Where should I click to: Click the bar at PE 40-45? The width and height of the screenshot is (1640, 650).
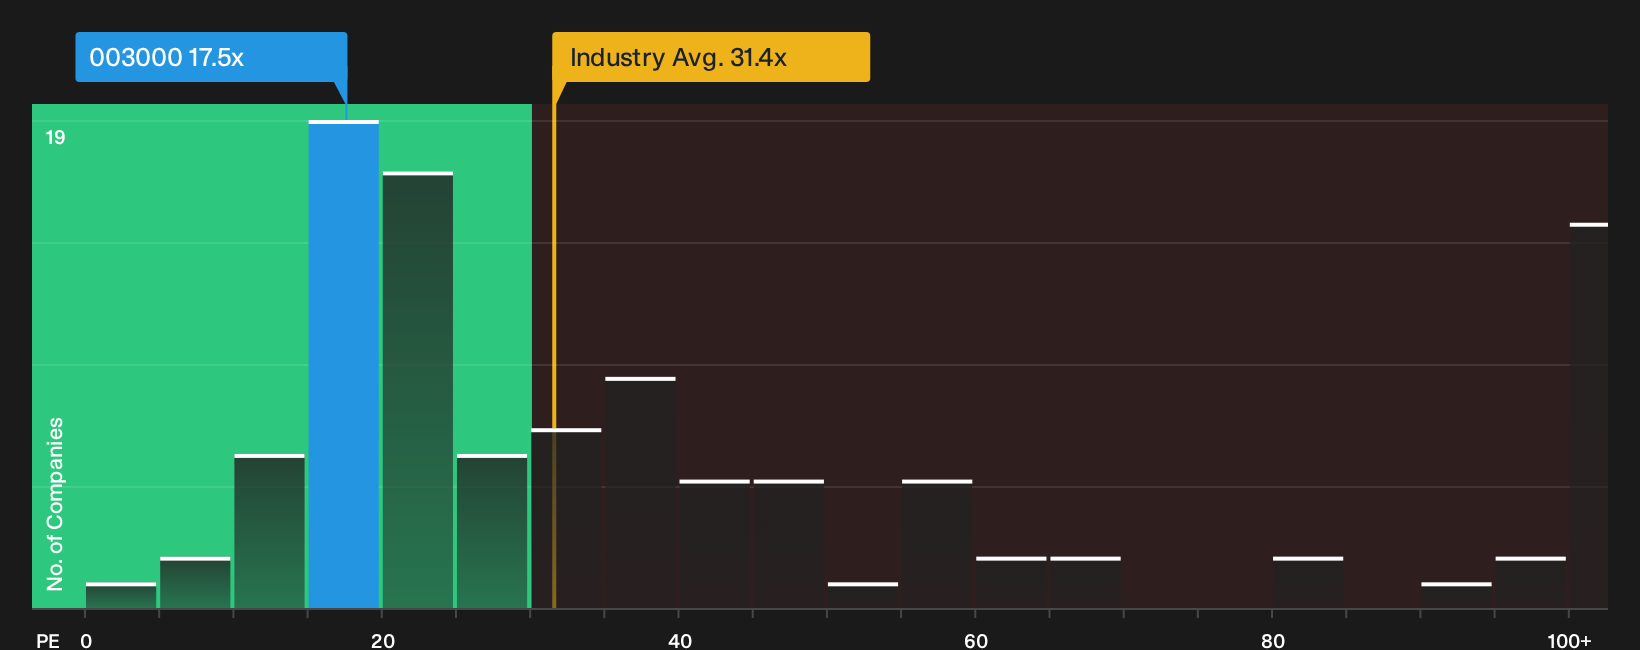click(x=715, y=544)
